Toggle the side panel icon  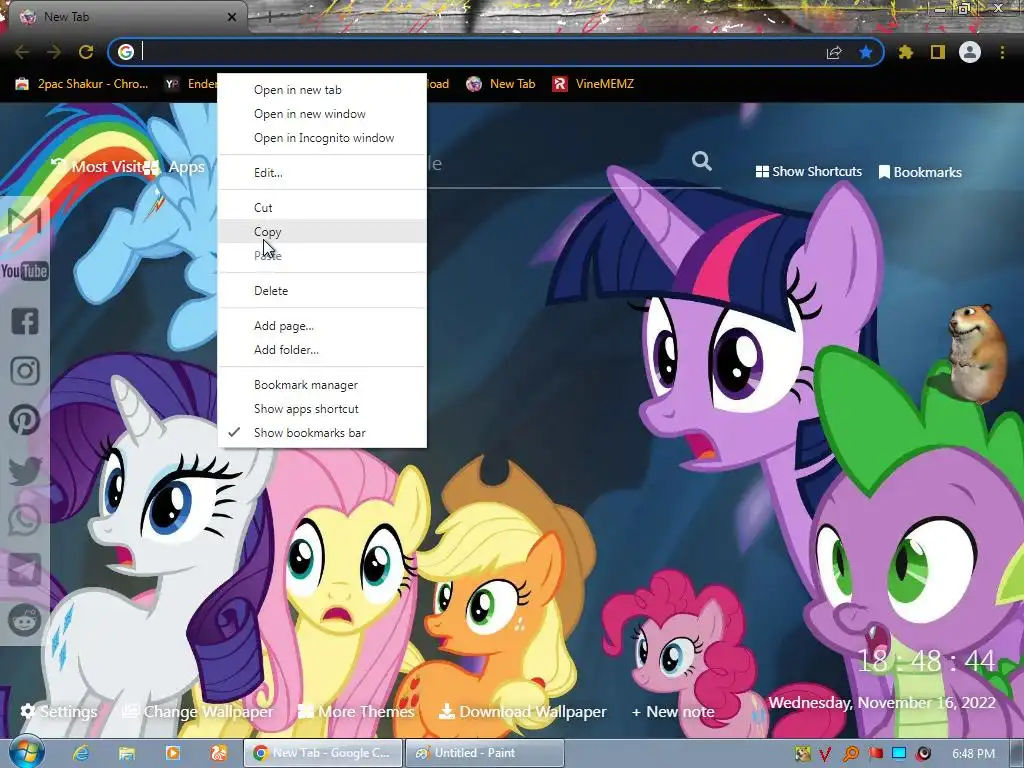(938, 52)
